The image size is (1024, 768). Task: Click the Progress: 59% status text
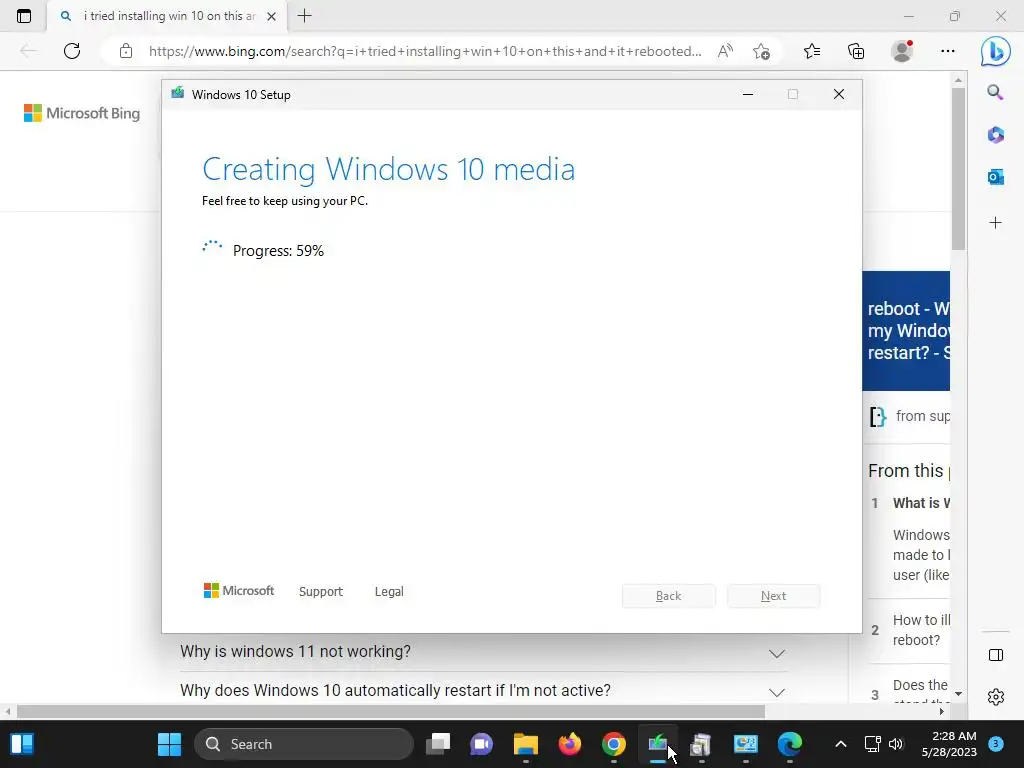pyautogui.click(x=278, y=251)
